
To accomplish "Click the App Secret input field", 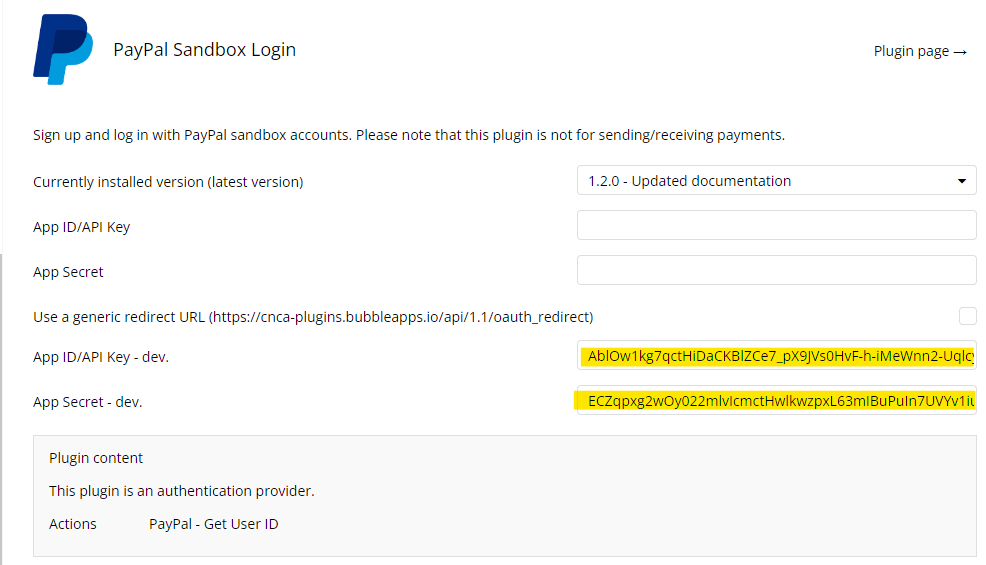I will [x=777, y=270].
